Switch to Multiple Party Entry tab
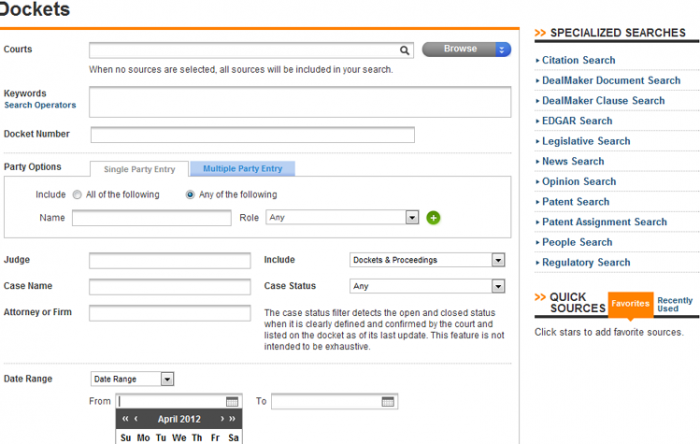700x444 pixels. pos(243,169)
